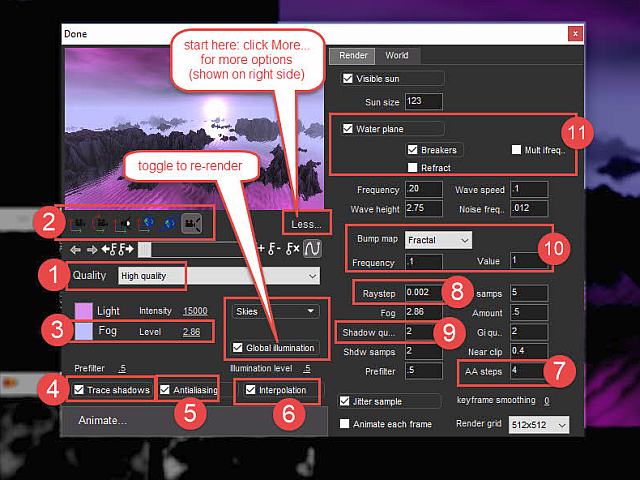Click the Less... button
Viewport: 640px width, 480px height.
click(304, 223)
